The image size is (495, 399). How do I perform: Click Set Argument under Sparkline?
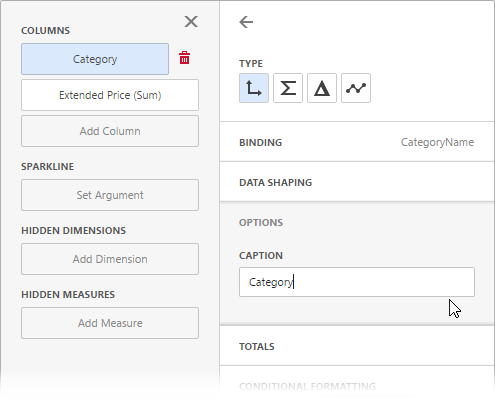(x=110, y=195)
